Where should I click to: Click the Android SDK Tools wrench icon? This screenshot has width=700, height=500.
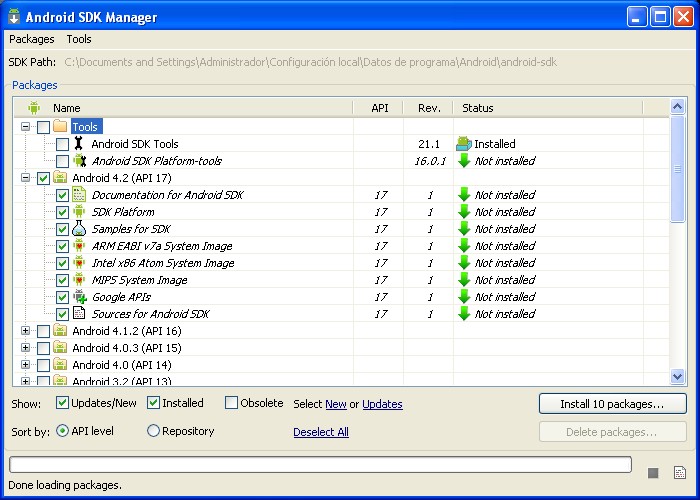(x=79, y=143)
